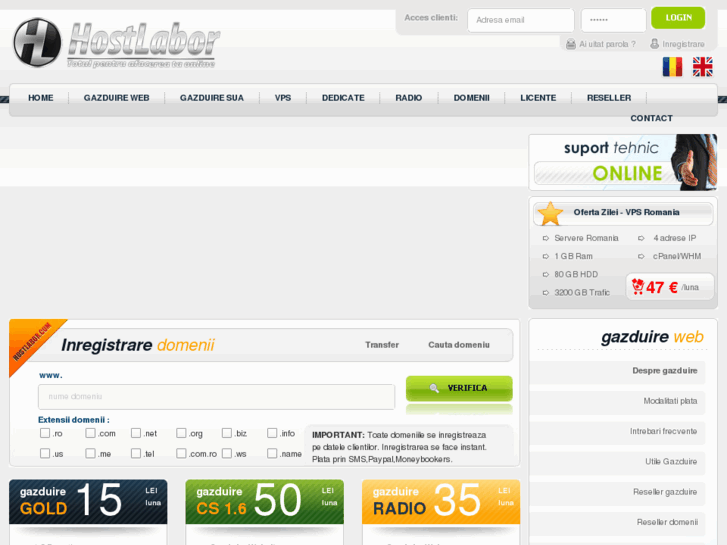Tick the .ws extension checkbox
The image size is (727, 545).
[226, 453]
